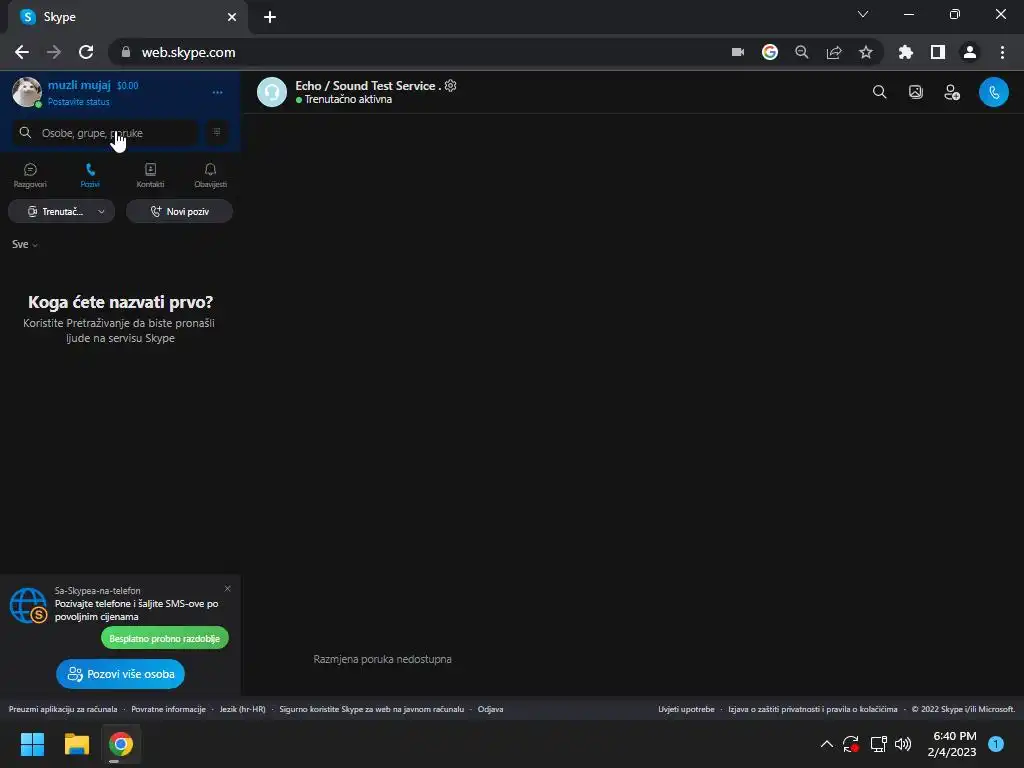The height and width of the screenshot is (768, 1024).
Task: Open the conversation gallery icon
Action: pos(916,92)
